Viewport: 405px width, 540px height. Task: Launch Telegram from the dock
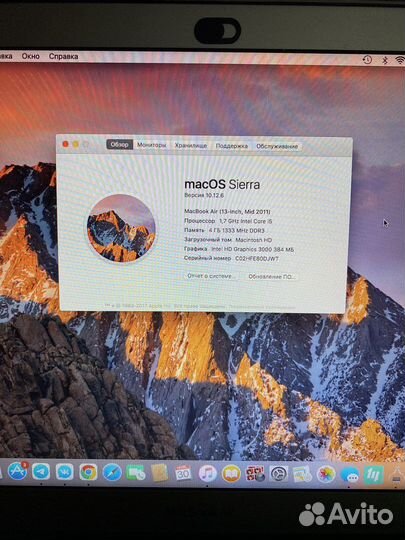tap(41, 471)
